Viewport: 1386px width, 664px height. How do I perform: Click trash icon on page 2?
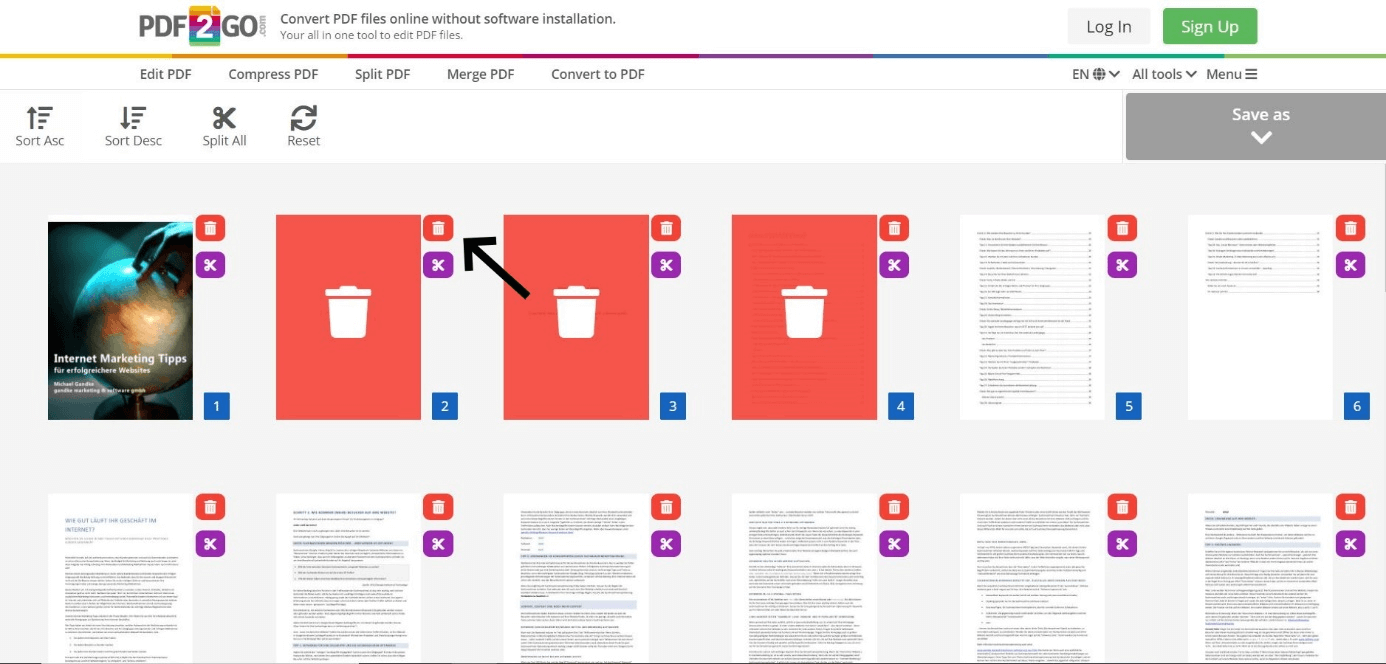438,228
